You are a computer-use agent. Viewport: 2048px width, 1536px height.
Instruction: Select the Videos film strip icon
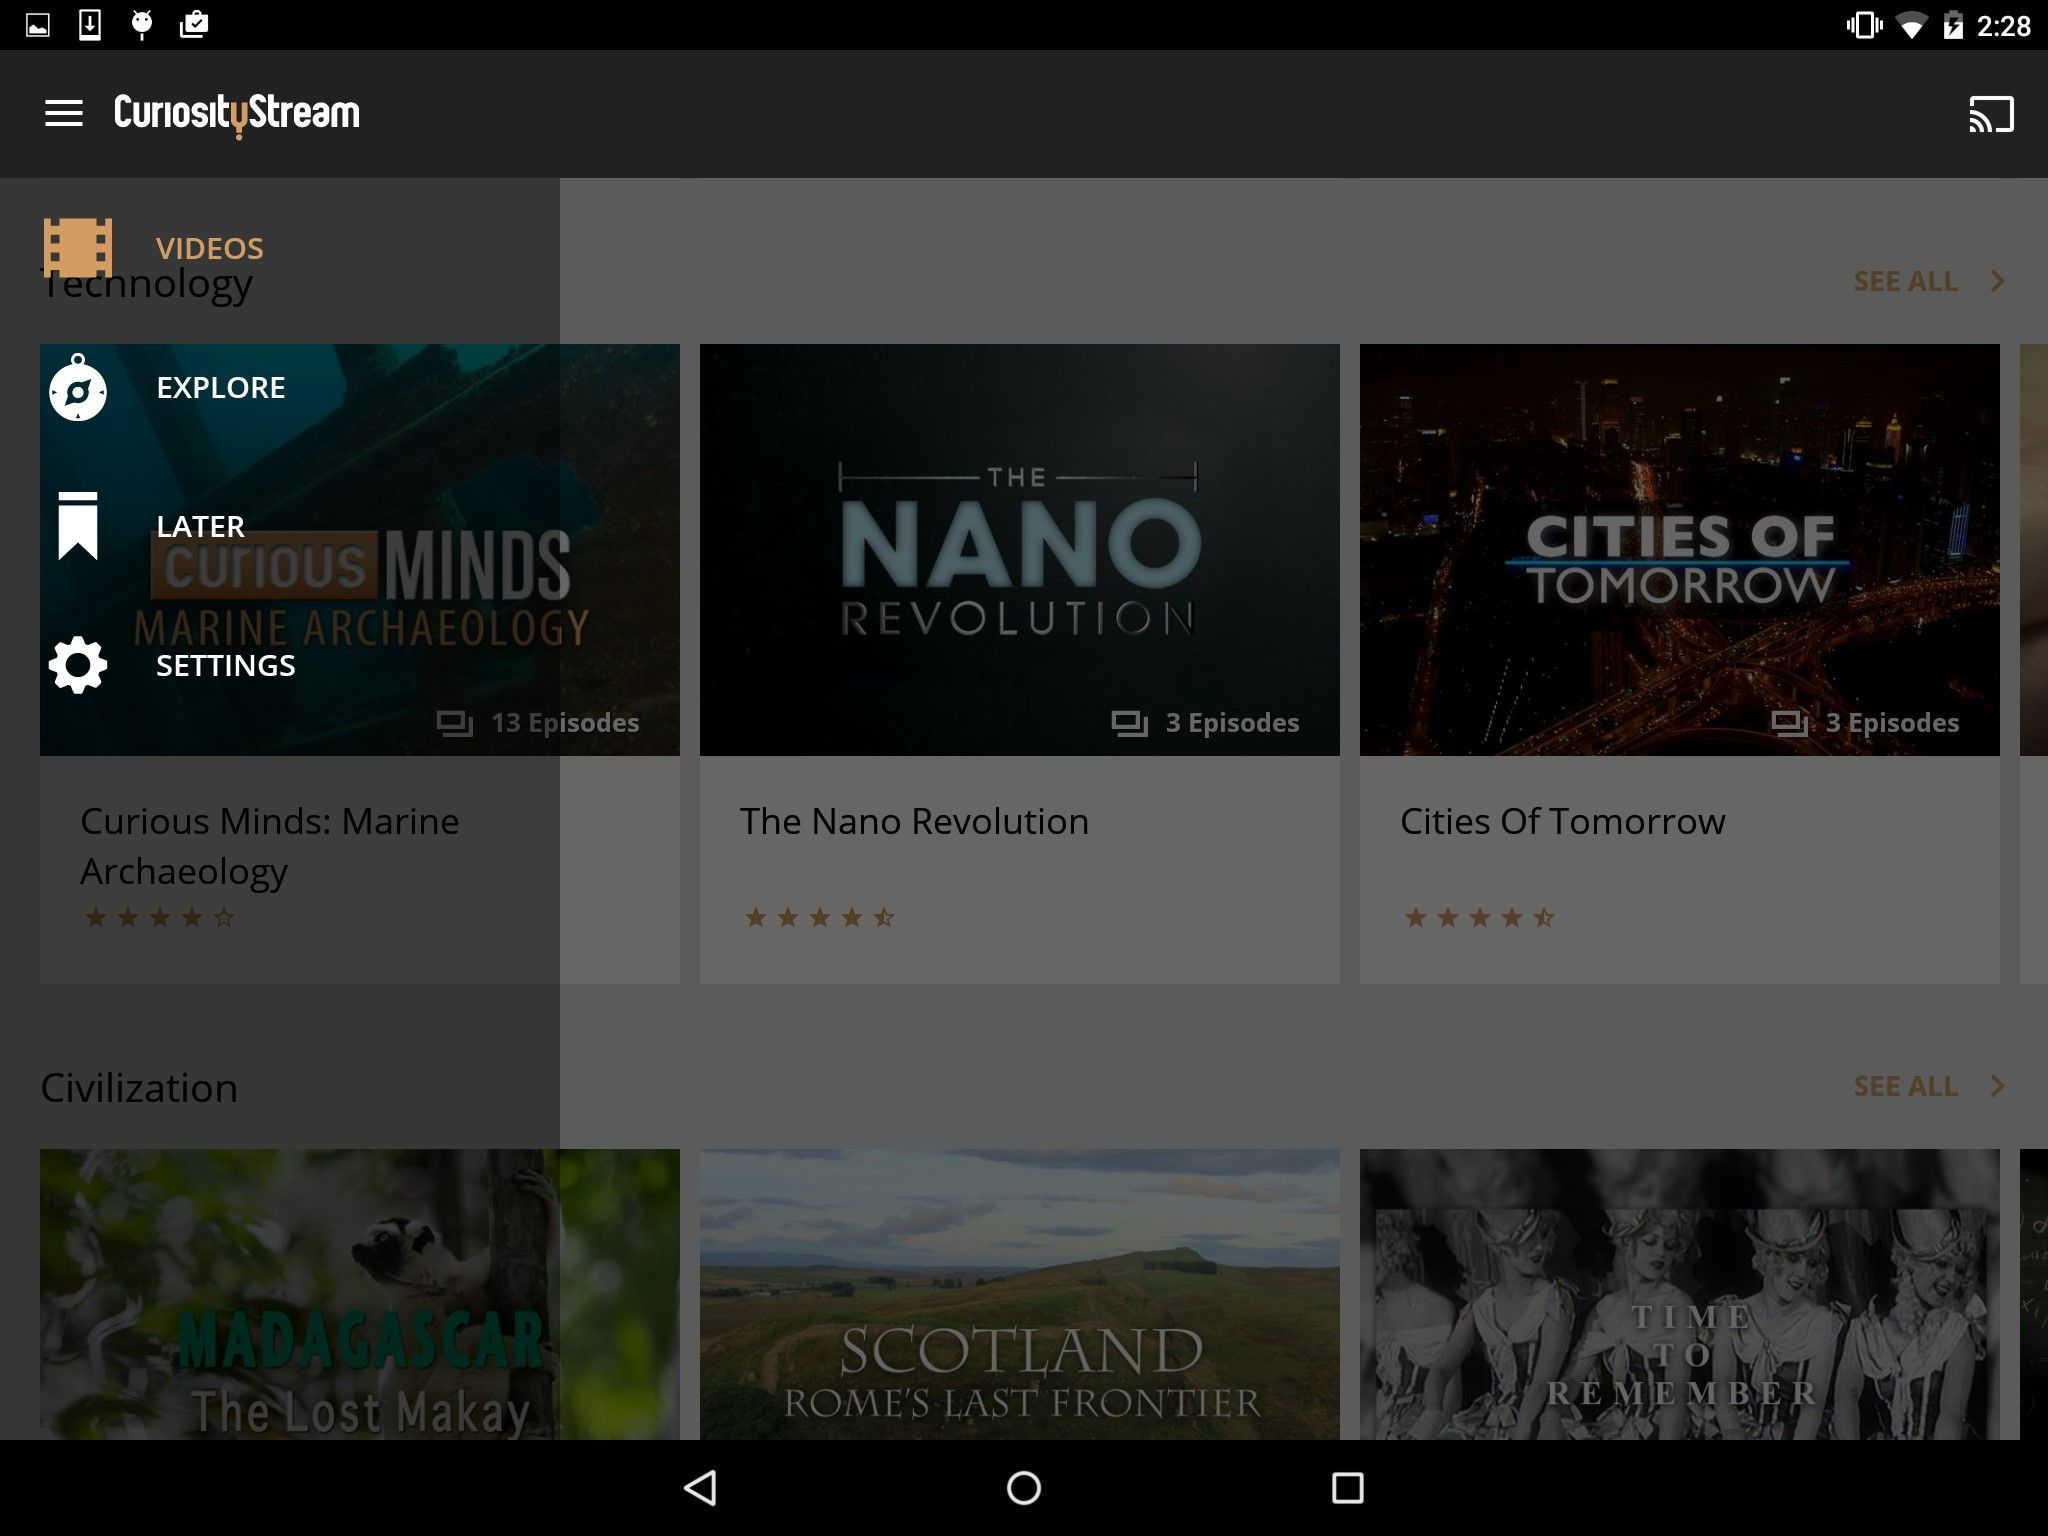[x=78, y=247]
